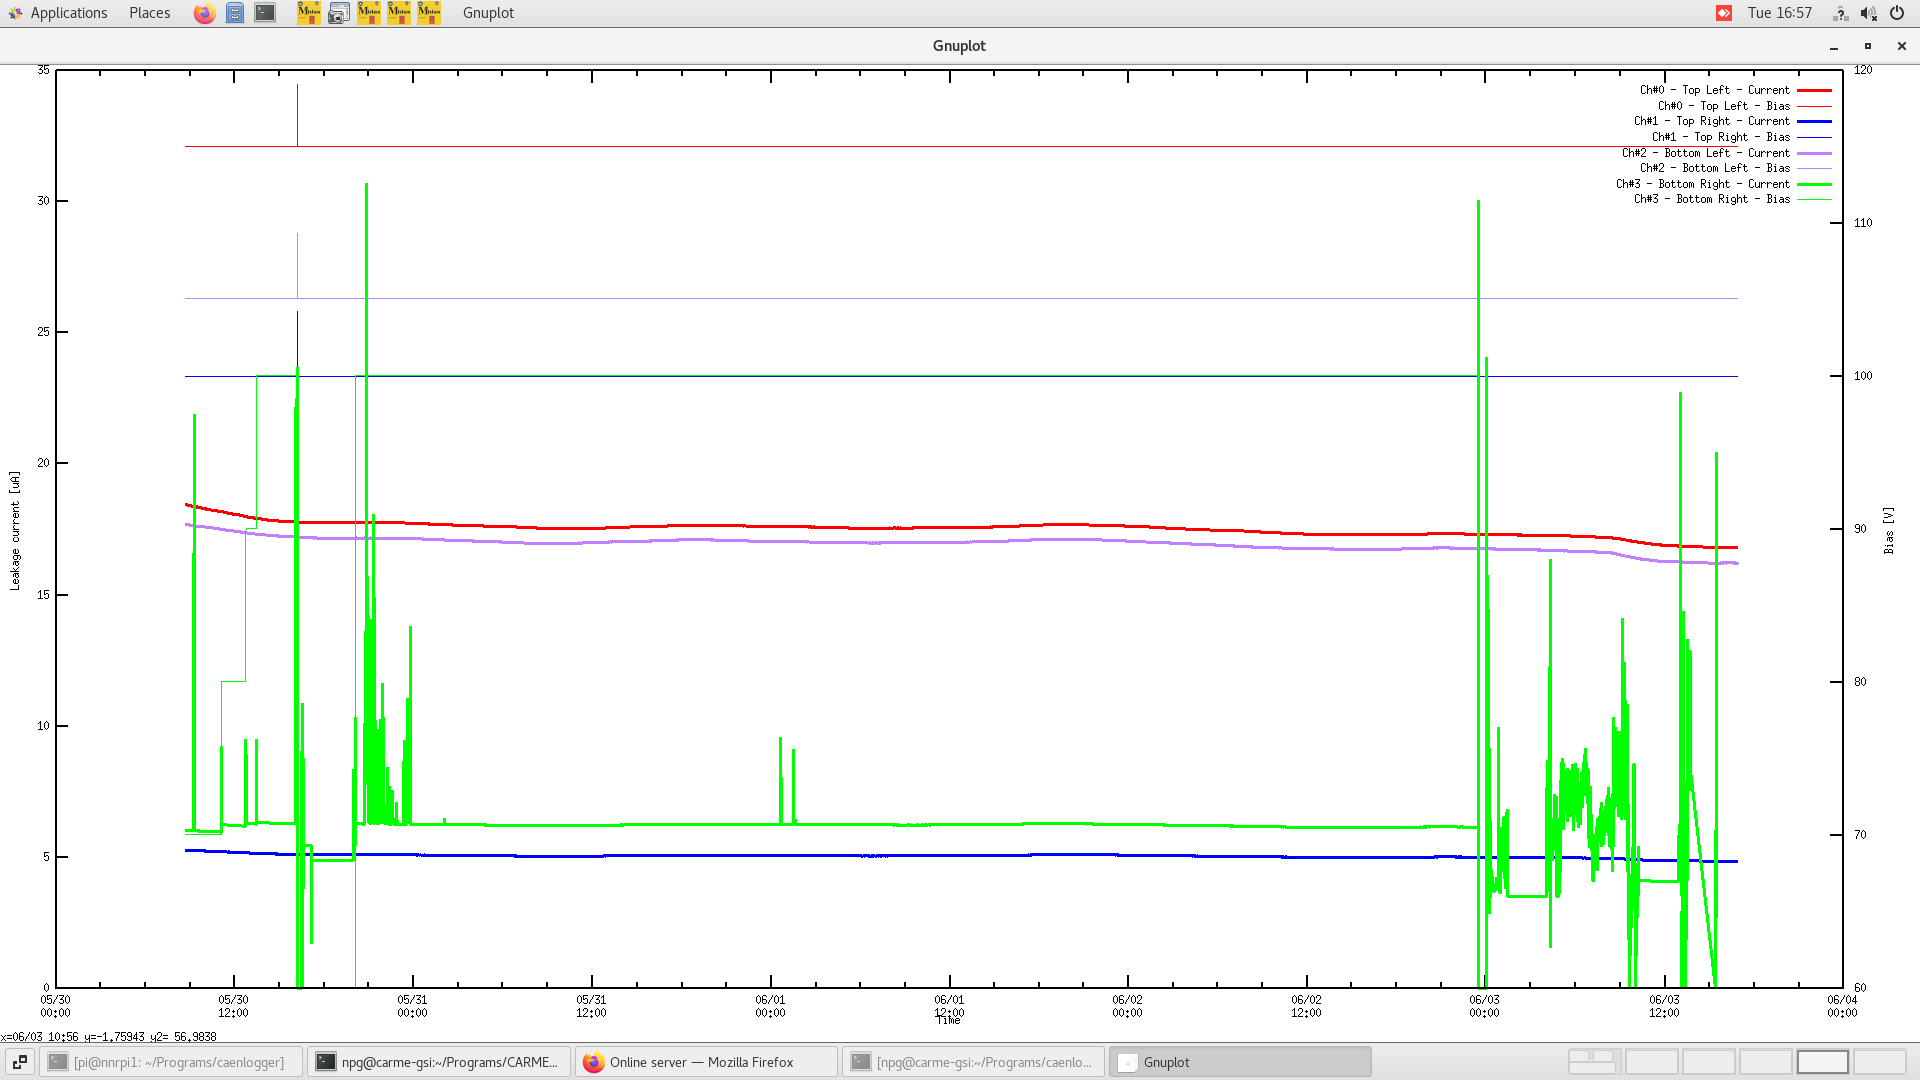
Task: Click the red notification icon near the clock
Action: (1723, 13)
